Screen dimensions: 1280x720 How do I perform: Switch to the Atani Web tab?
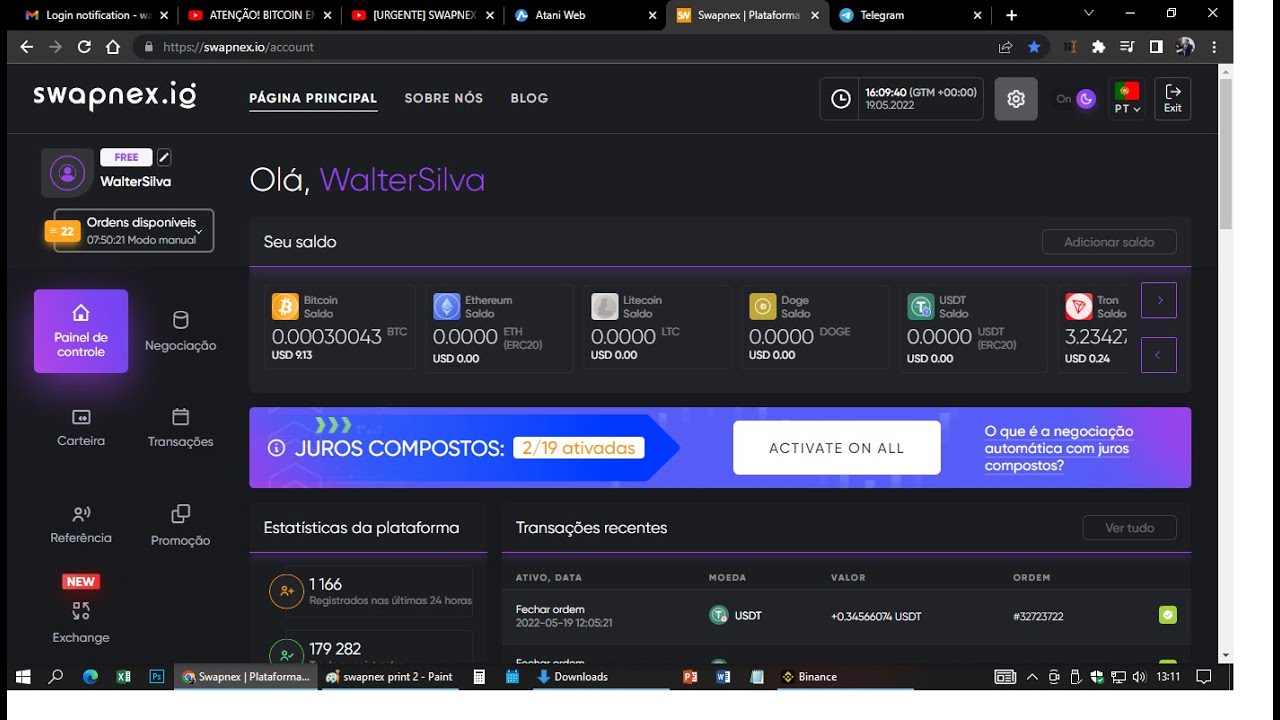(x=585, y=15)
